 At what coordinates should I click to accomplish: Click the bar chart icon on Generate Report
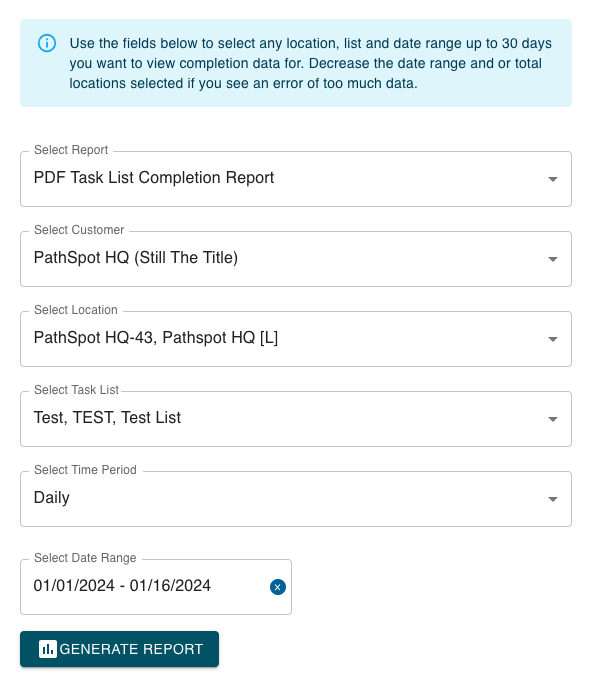click(47, 649)
